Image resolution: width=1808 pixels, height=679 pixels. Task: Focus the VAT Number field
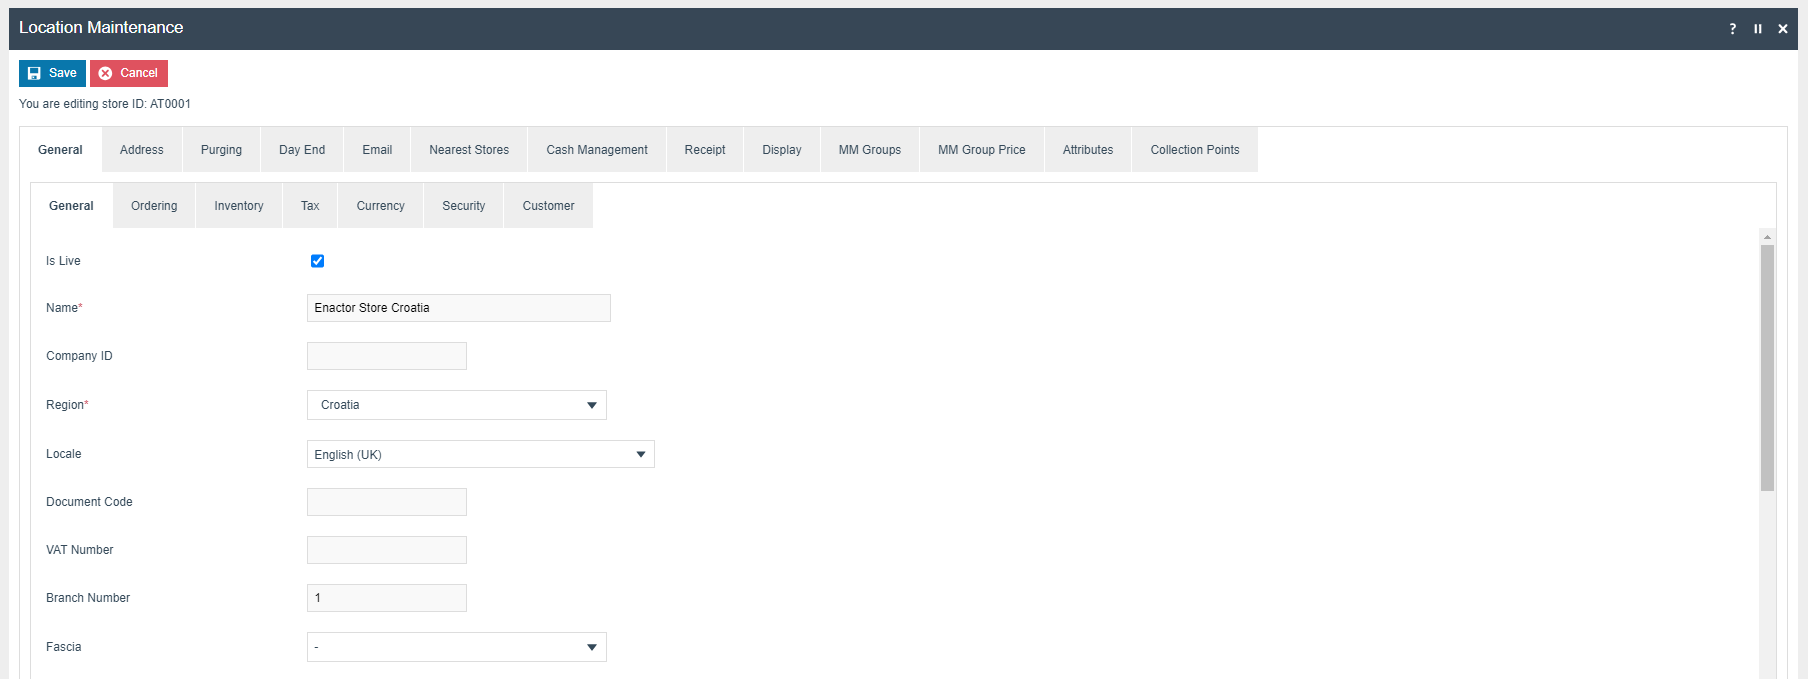386,550
